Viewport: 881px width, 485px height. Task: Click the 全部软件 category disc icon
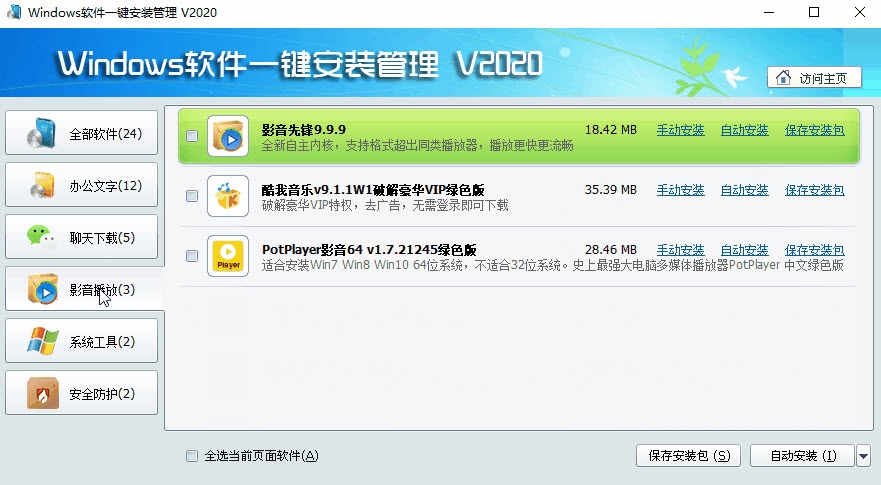point(42,133)
